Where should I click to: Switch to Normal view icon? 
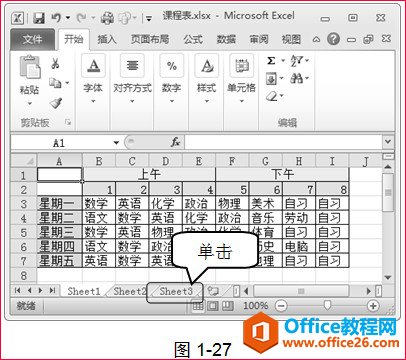click(x=198, y=306)
